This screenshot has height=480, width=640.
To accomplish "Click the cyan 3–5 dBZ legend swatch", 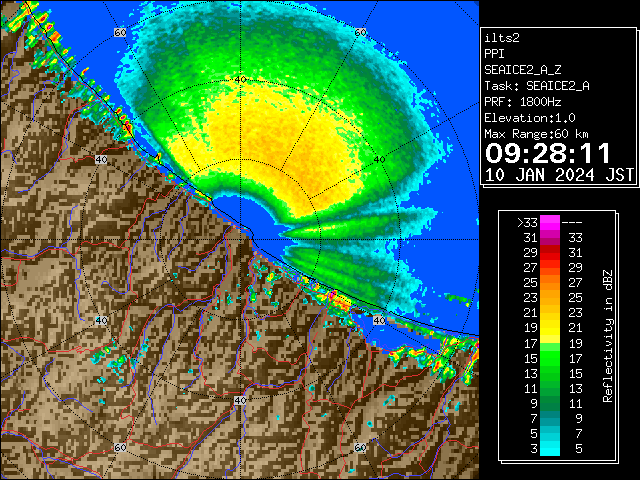I will 550,448.
